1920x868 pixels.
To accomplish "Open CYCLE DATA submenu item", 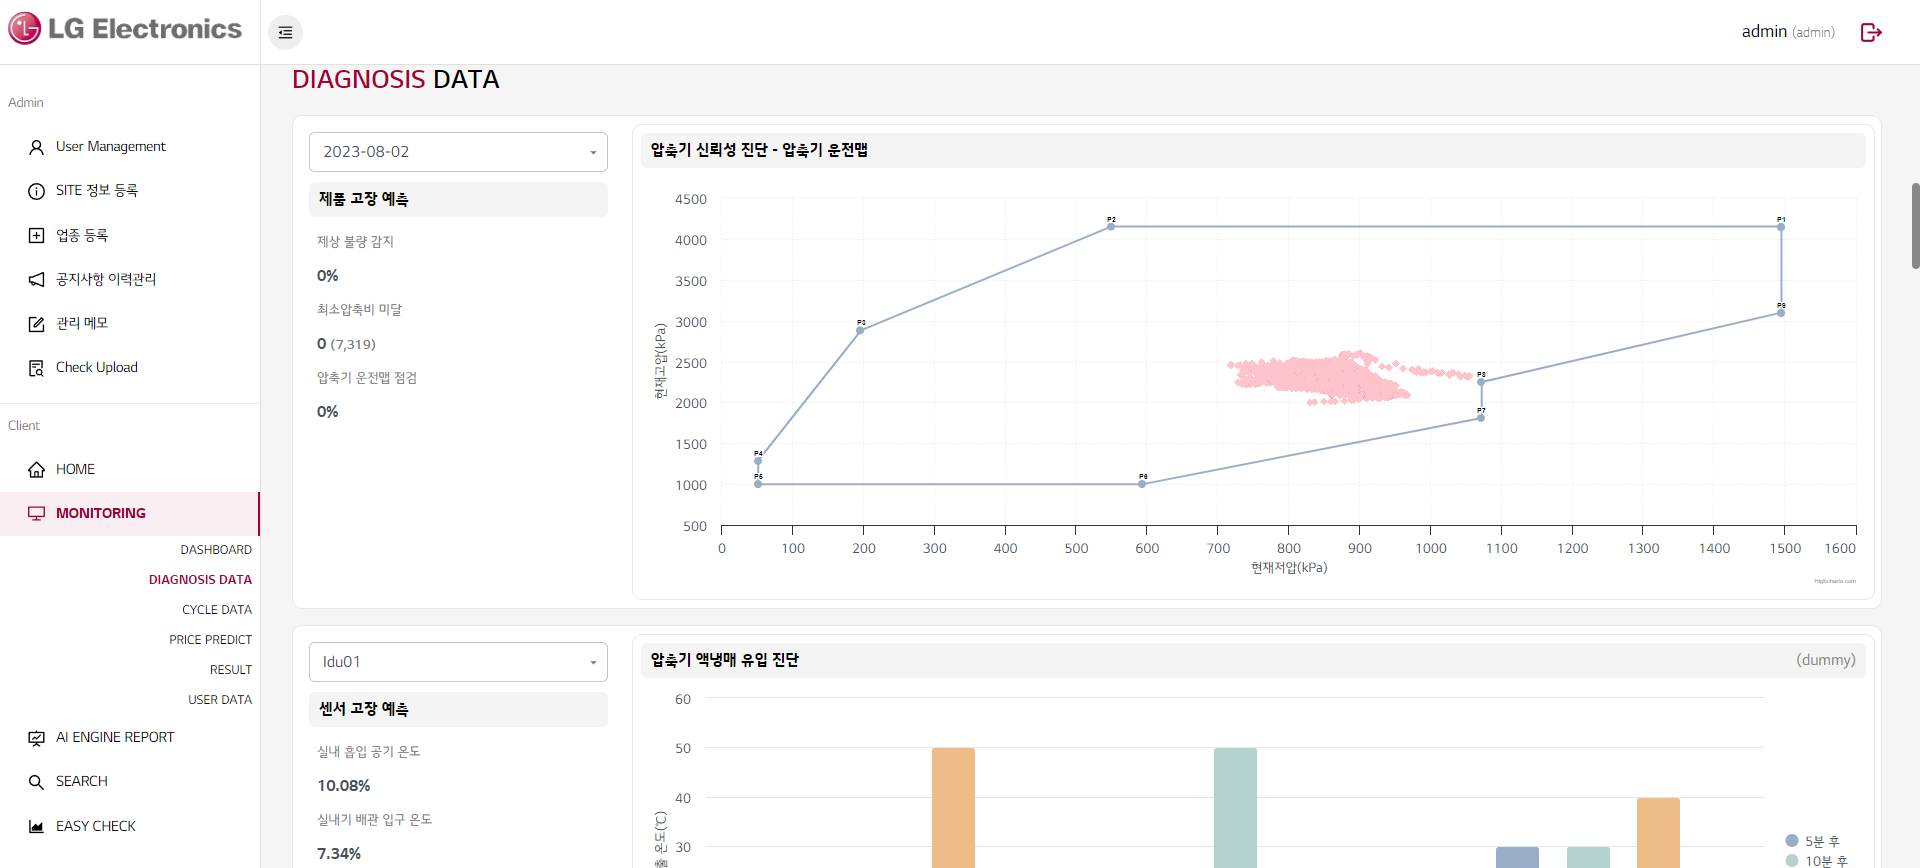I will point(217,610).
